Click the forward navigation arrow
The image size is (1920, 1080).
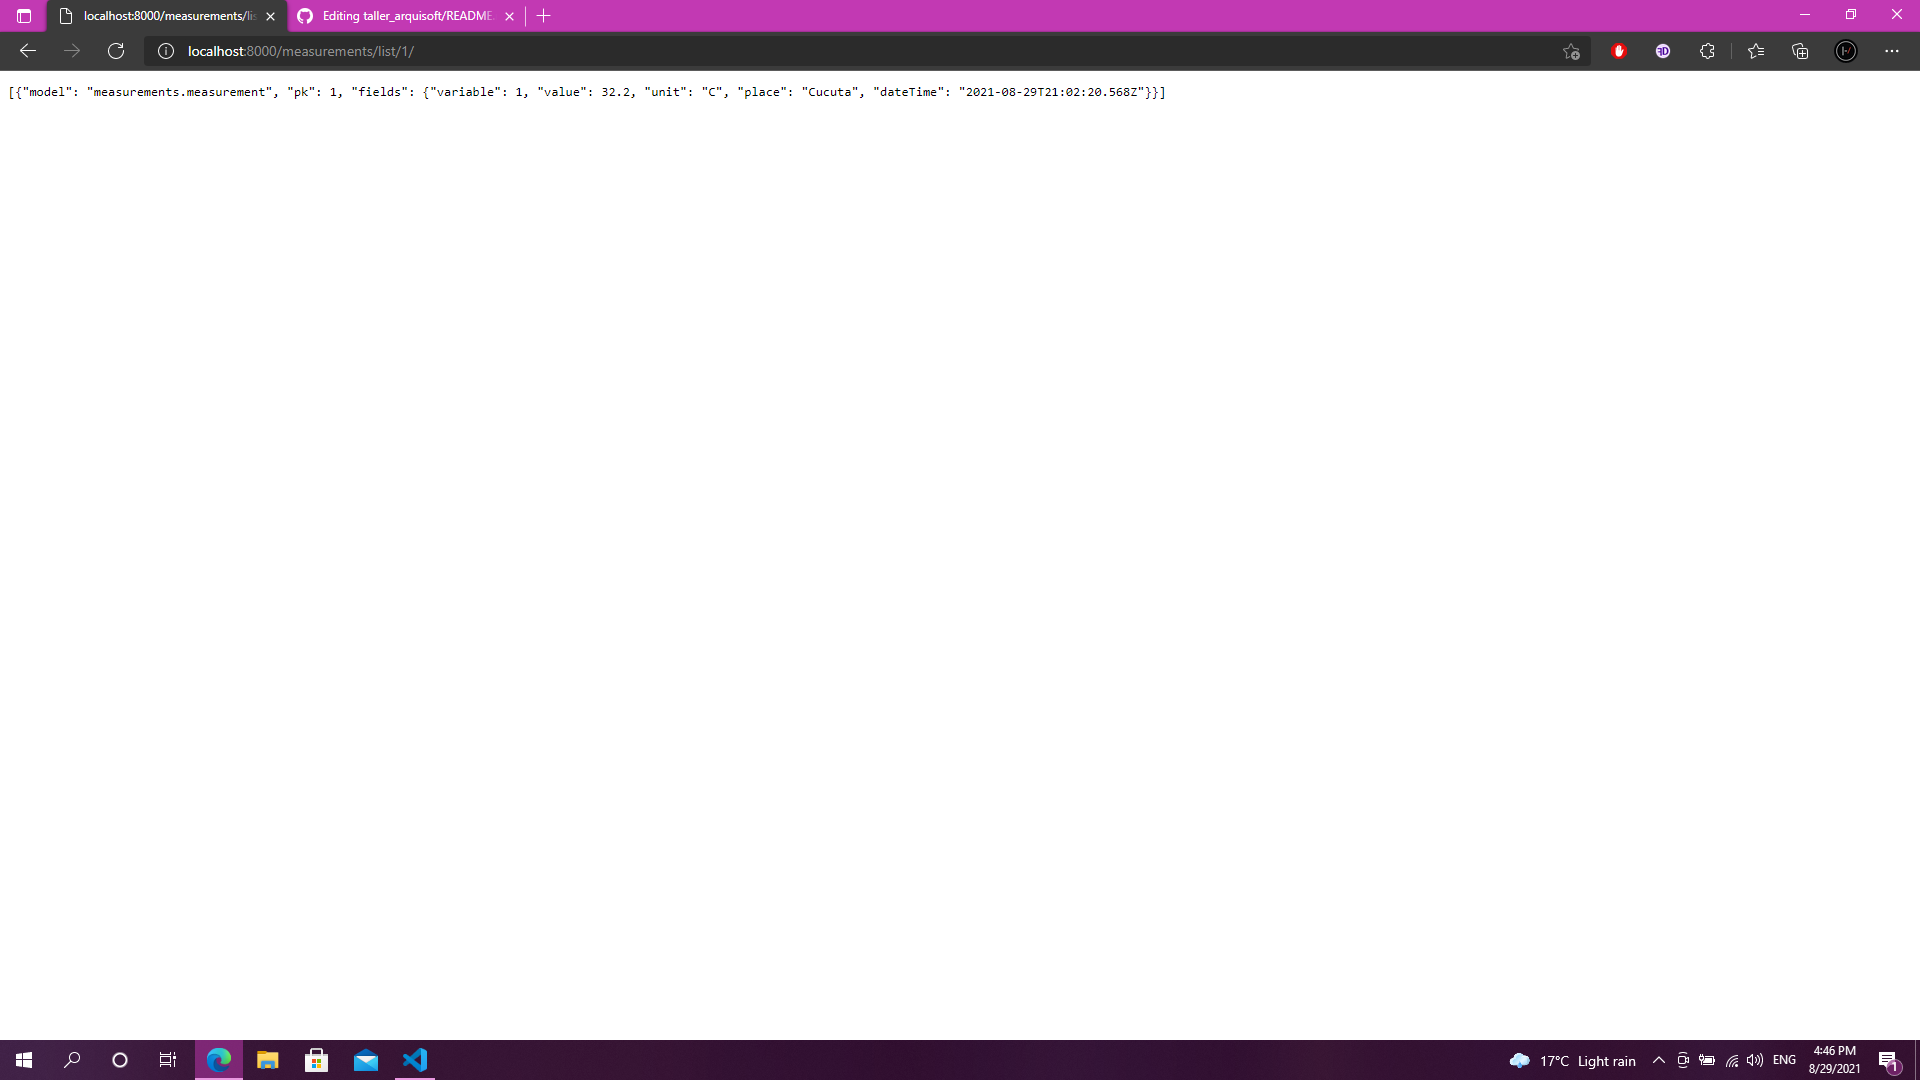click(x=72, y=51)
